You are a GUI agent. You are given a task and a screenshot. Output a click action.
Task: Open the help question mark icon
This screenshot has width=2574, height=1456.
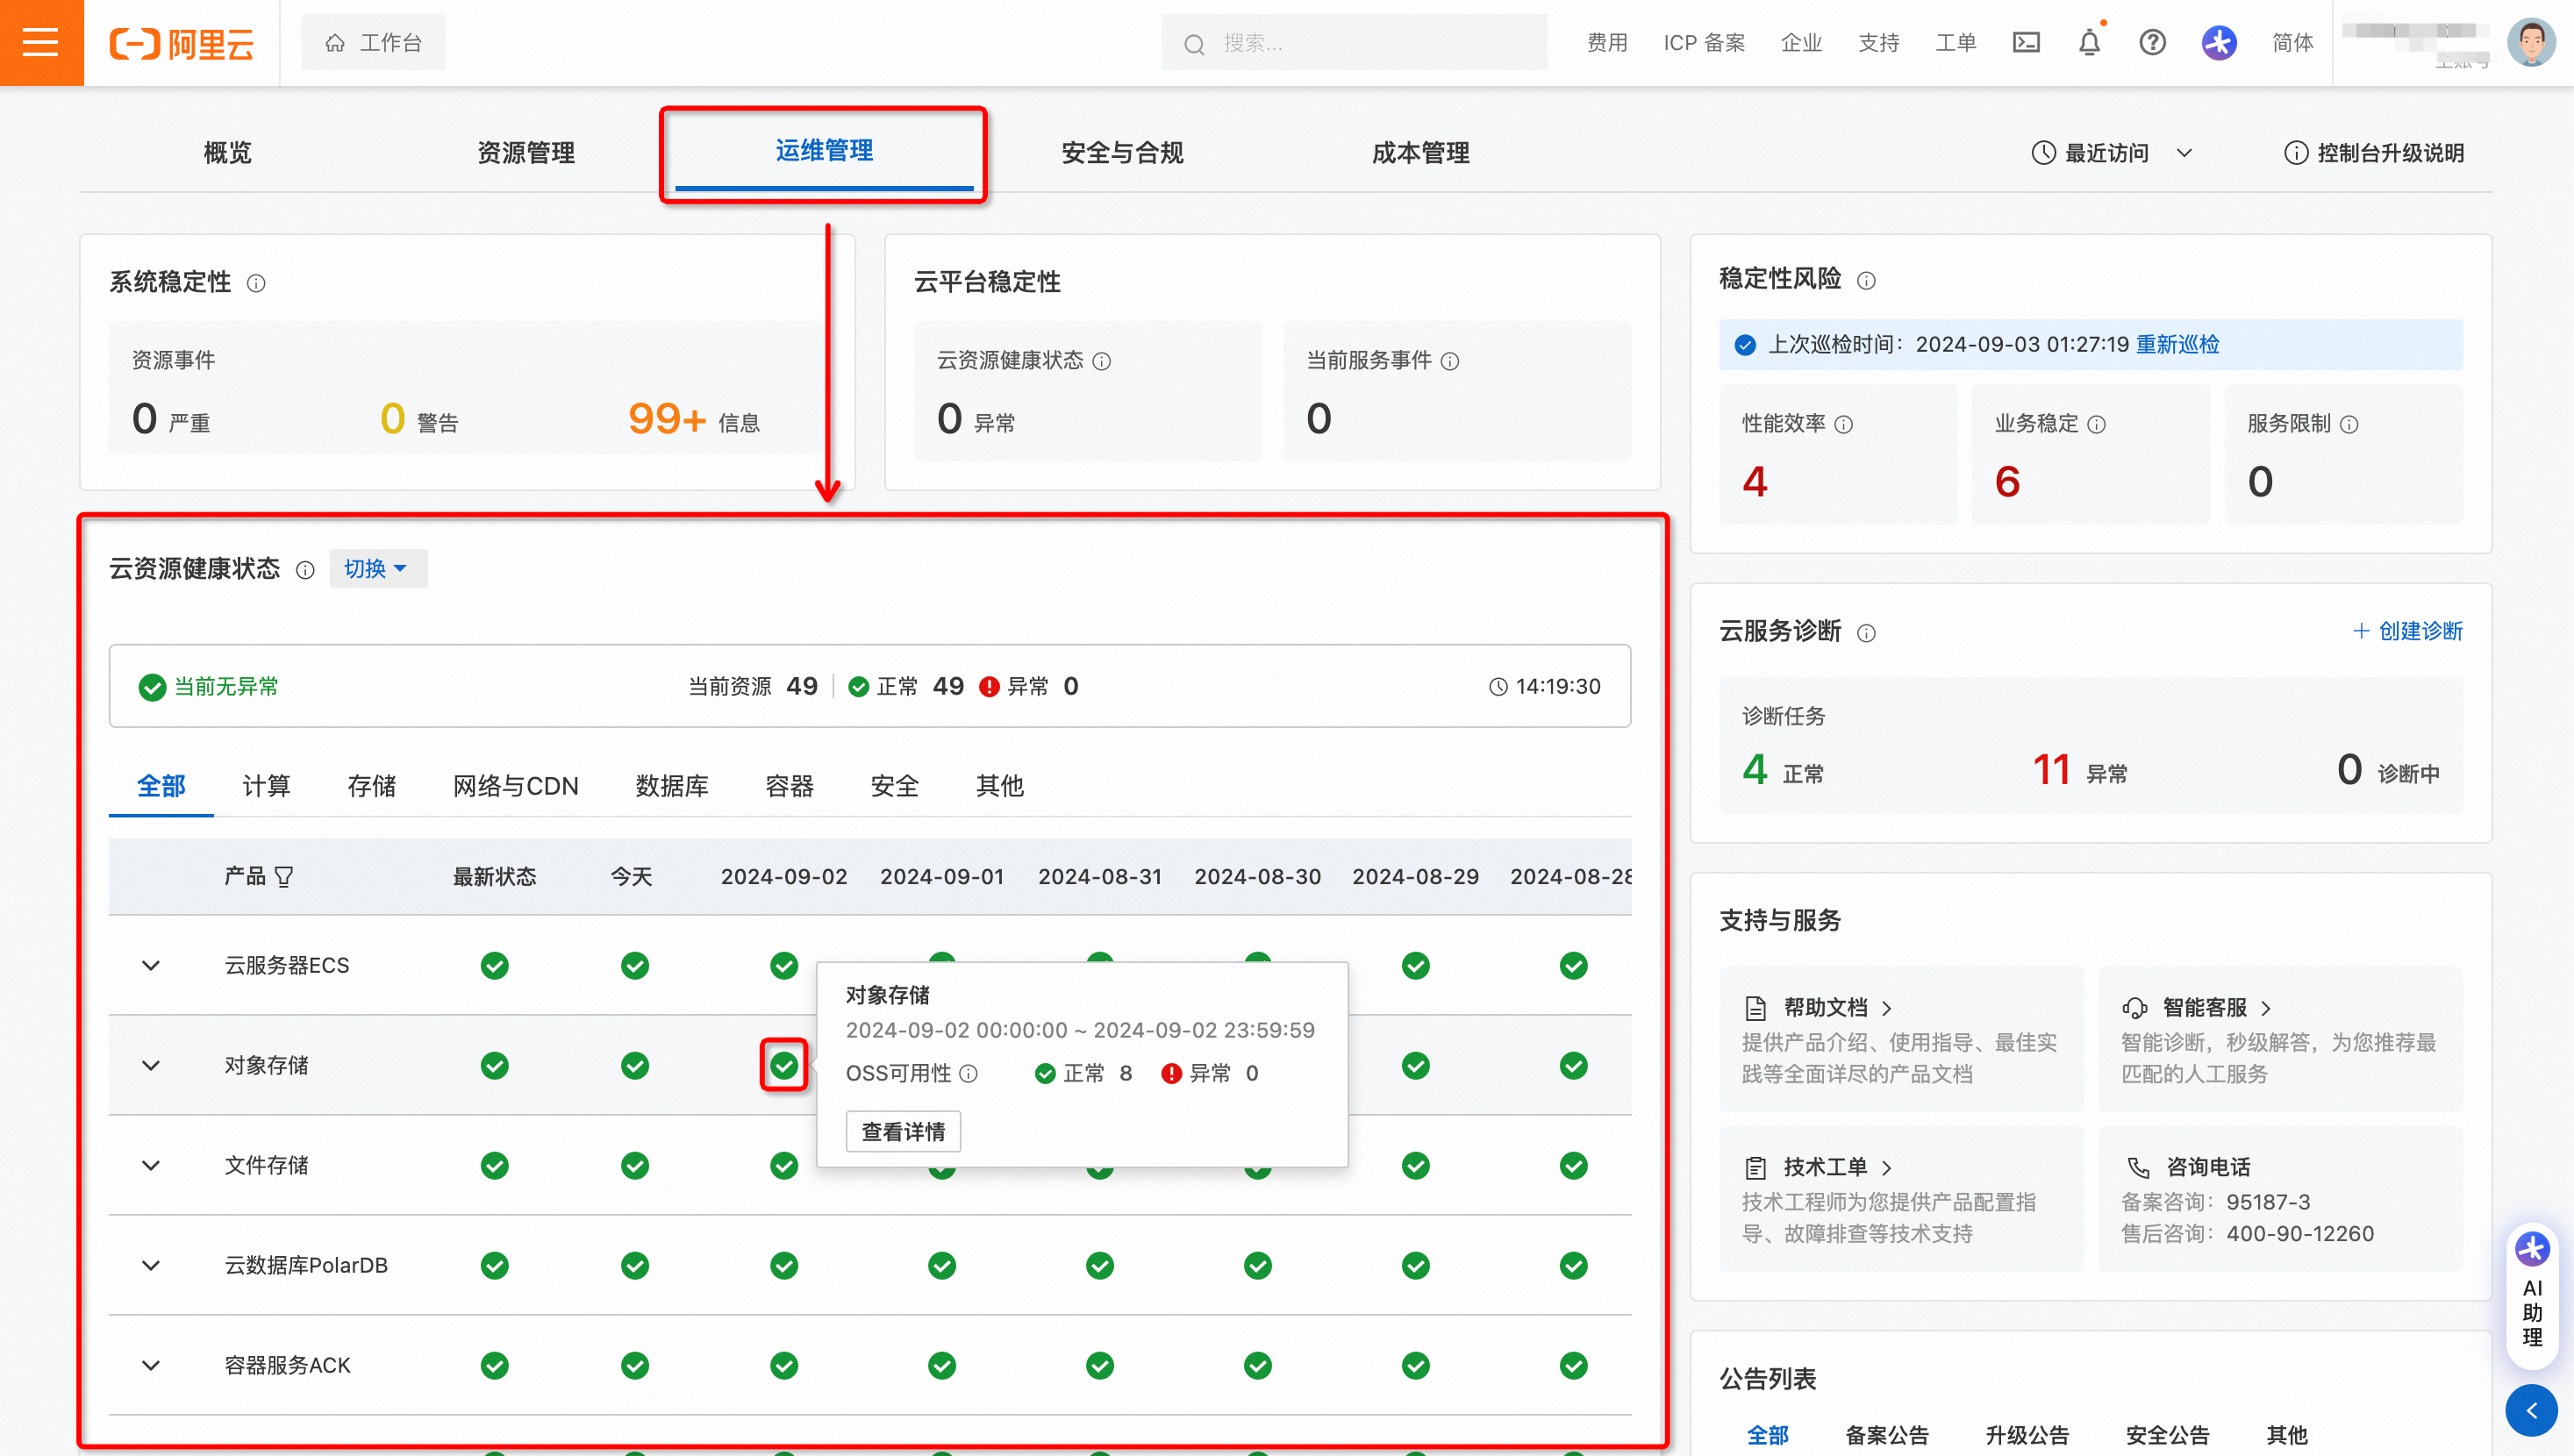click(2152, 42)
